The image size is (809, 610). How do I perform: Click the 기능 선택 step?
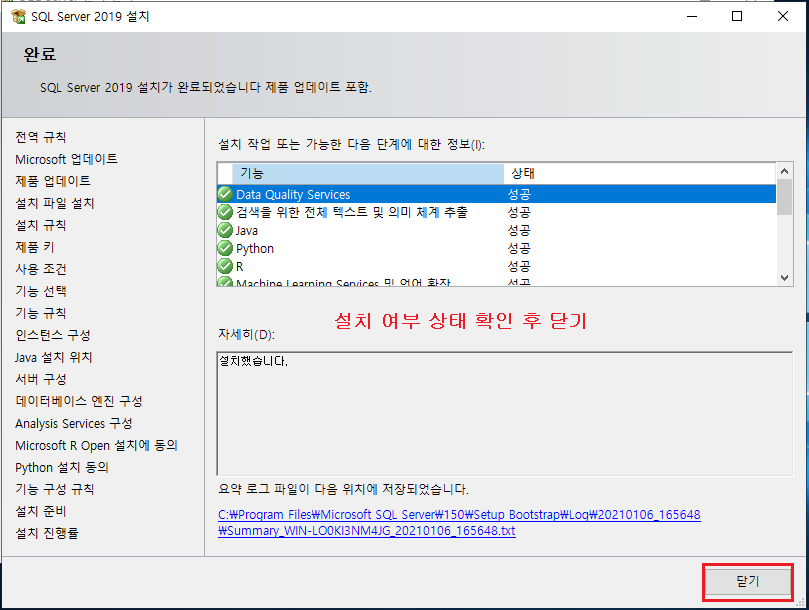point(41,291)
